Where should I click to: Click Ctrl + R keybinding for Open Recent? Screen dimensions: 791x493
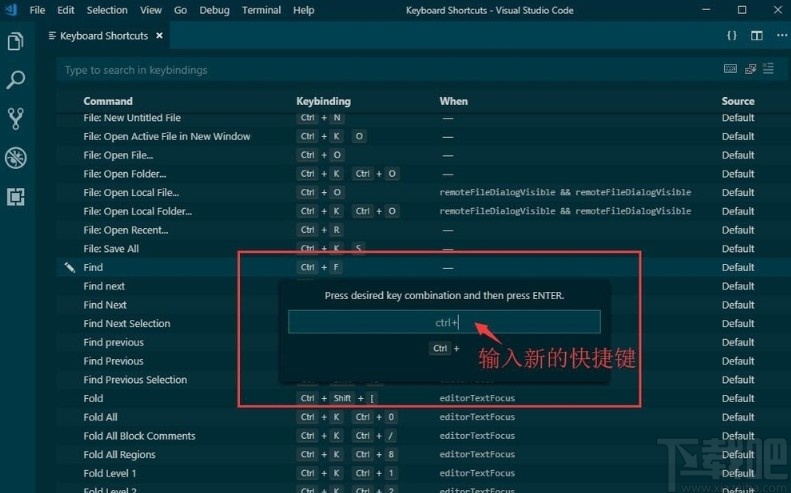point(320,230)
